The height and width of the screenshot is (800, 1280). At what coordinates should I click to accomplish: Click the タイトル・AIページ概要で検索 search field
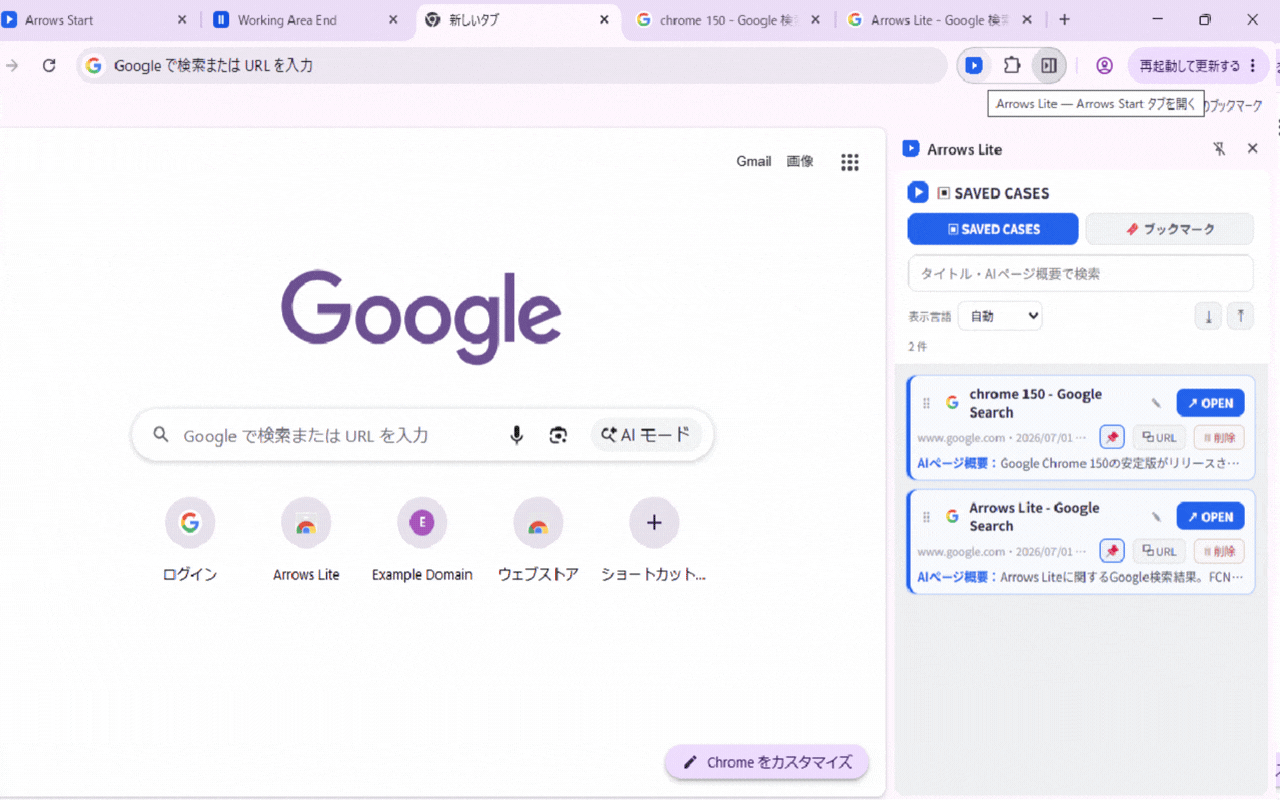[x=1080, y=273]
